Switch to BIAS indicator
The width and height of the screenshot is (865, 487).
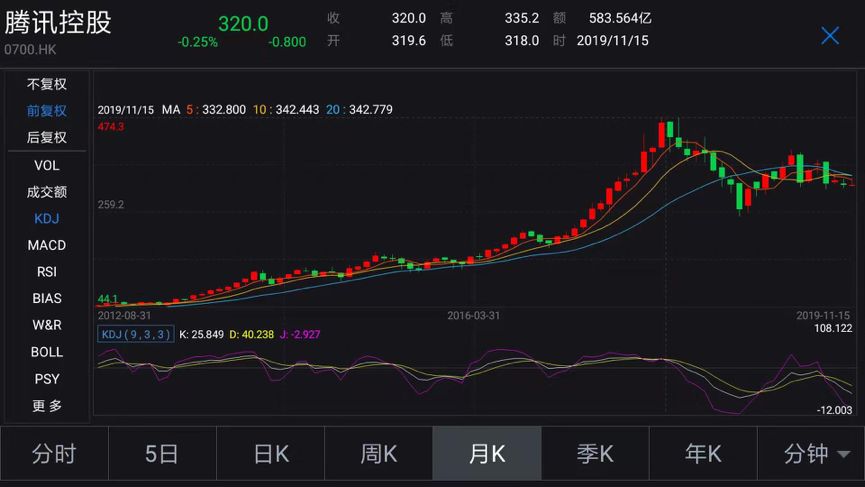(x=47, y=298)
